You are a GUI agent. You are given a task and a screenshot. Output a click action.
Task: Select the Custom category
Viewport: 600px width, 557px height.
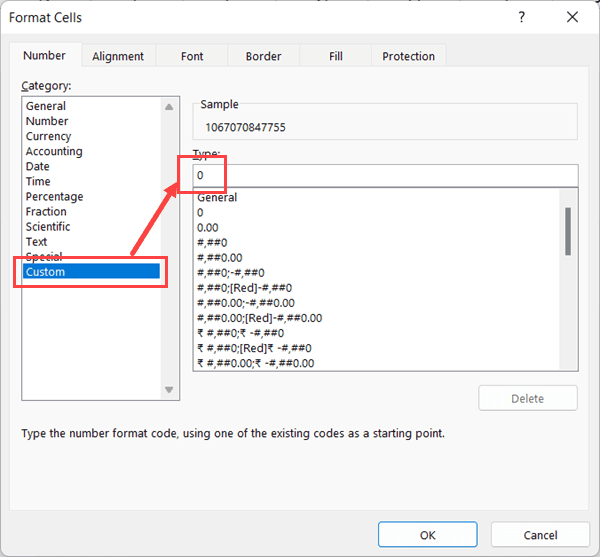coord(46,272)
